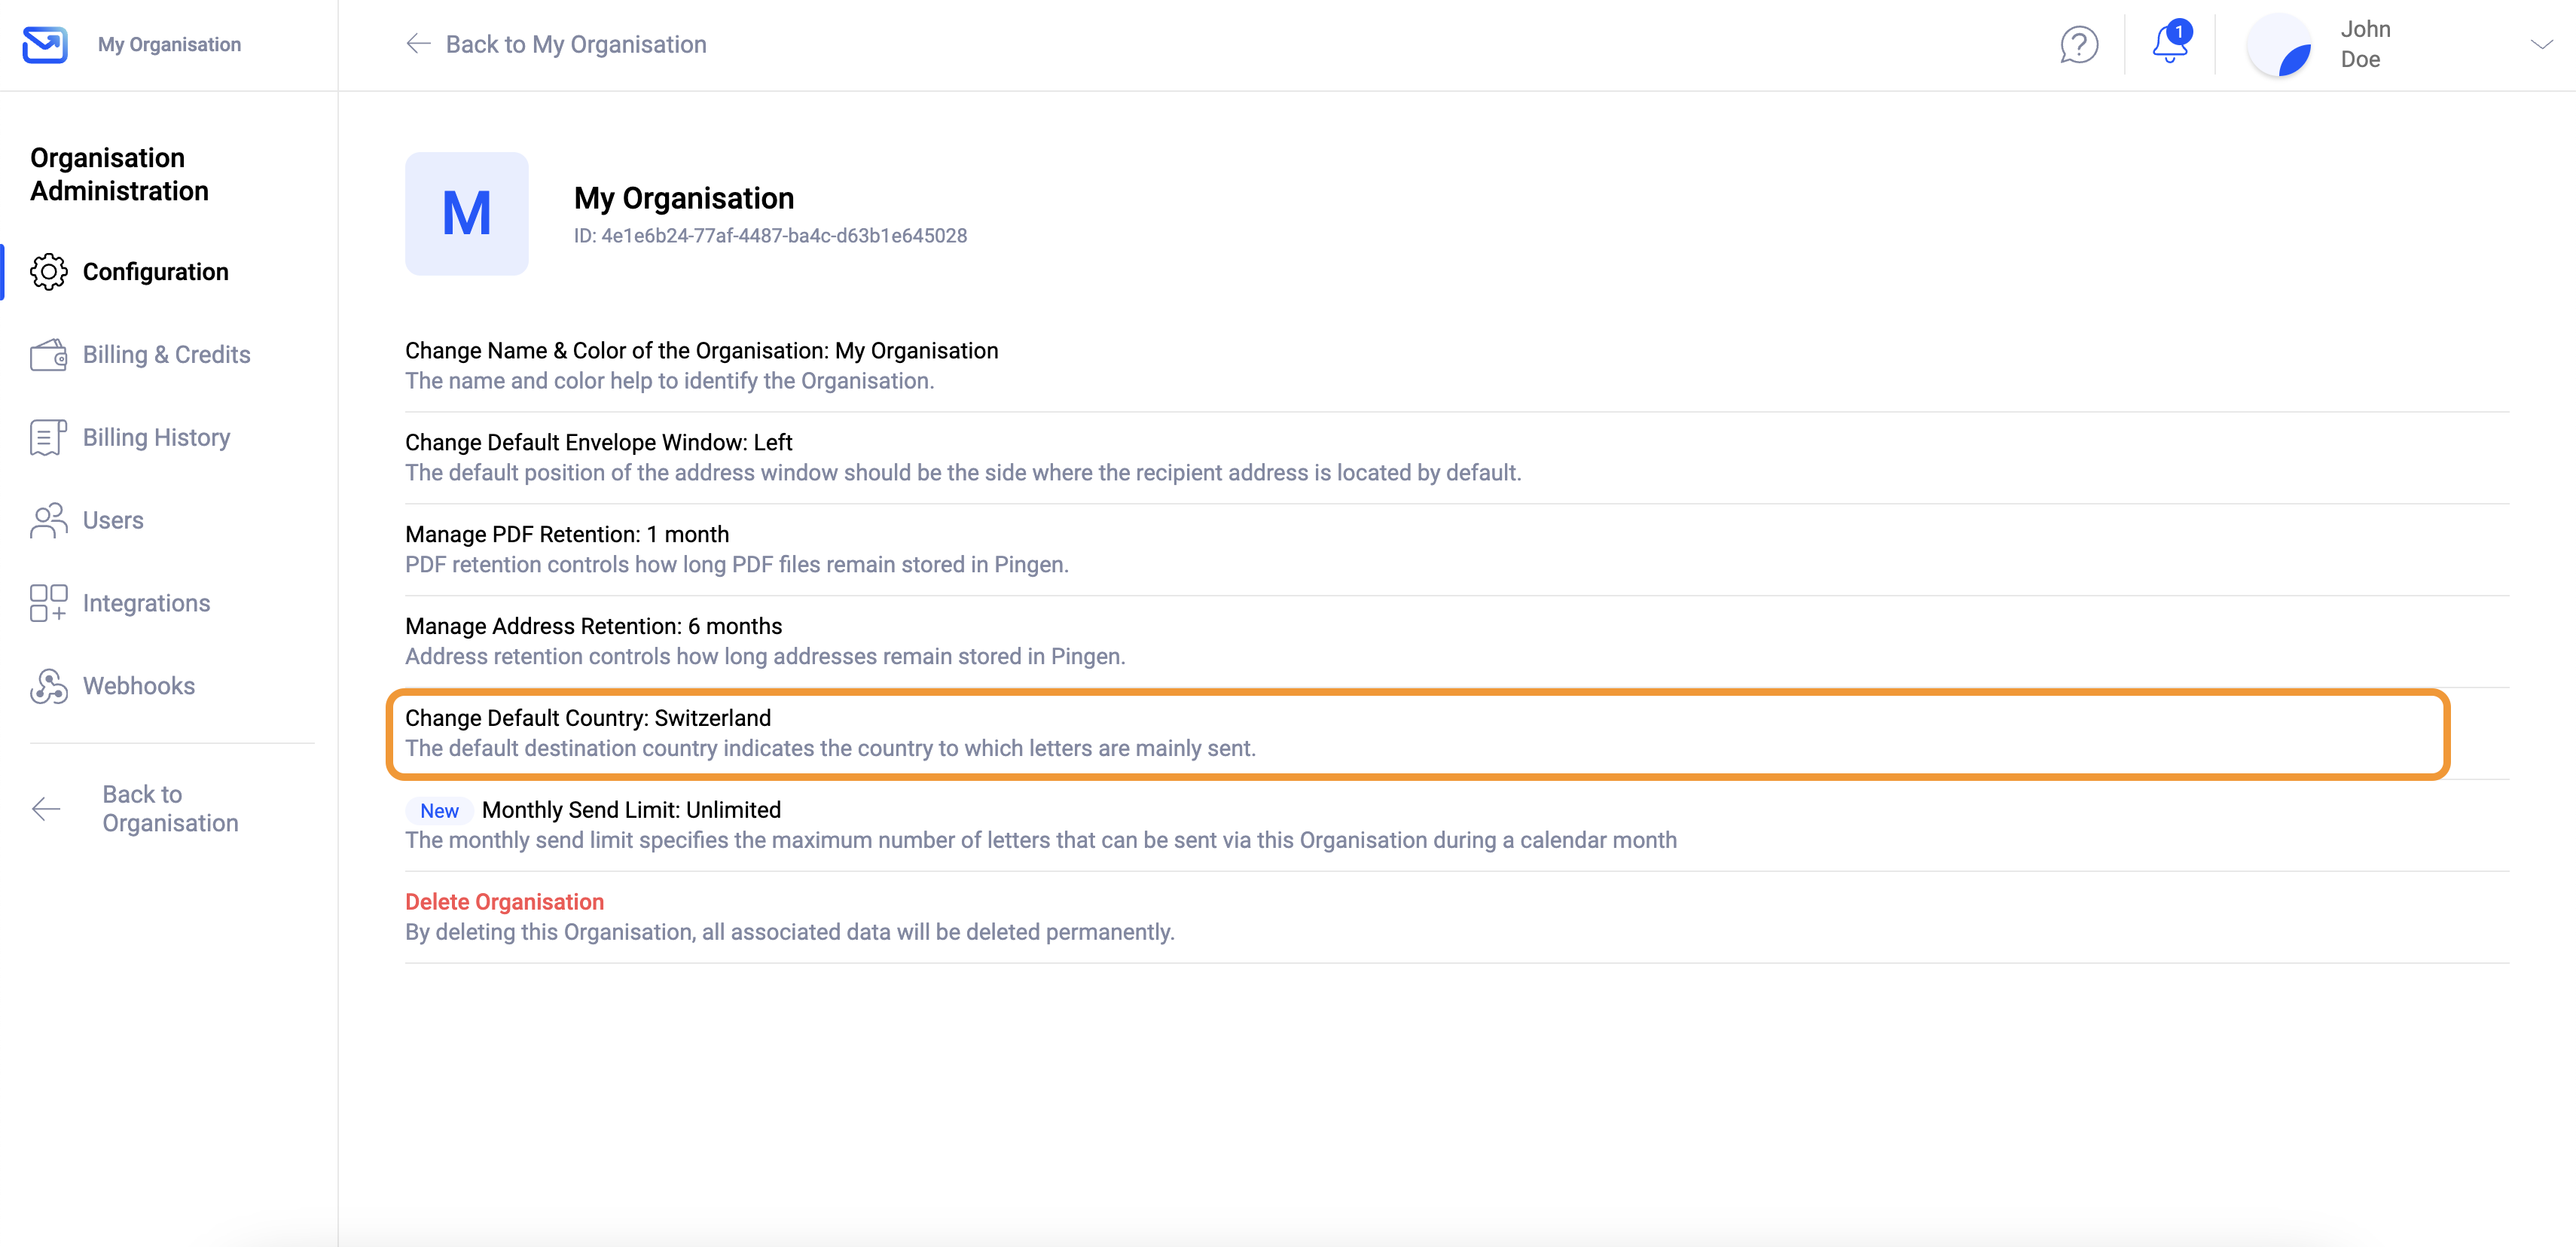Go to Billing & Credits
Screen dimensions: 2576x1247
click(167, 355)
